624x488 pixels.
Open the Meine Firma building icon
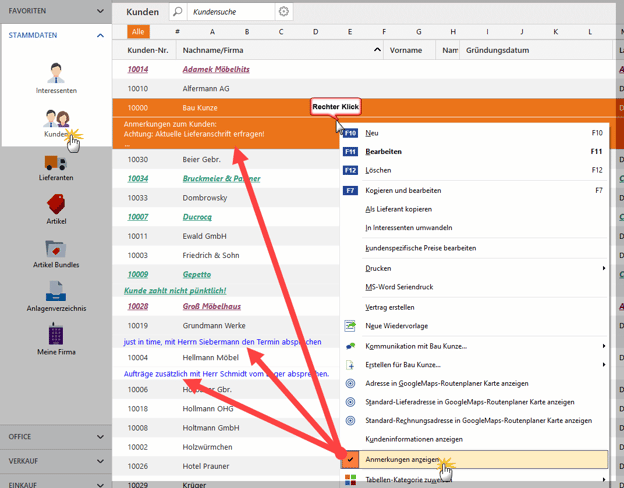[56, 335]
